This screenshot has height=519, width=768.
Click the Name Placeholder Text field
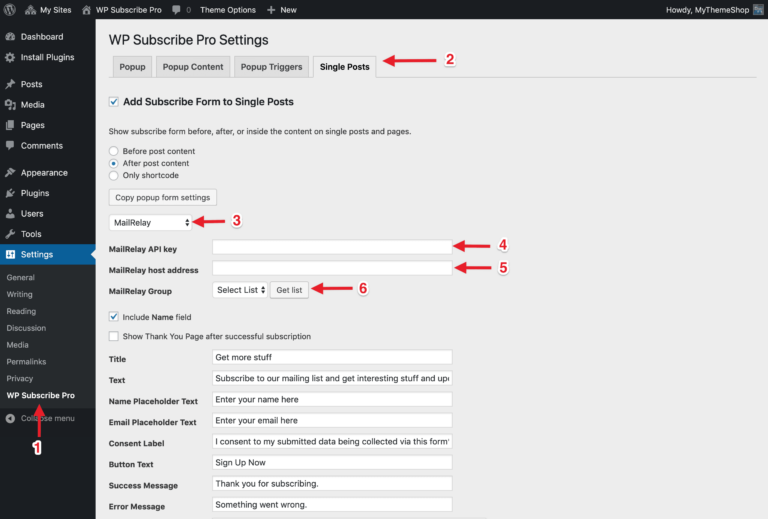pos(332,400)
